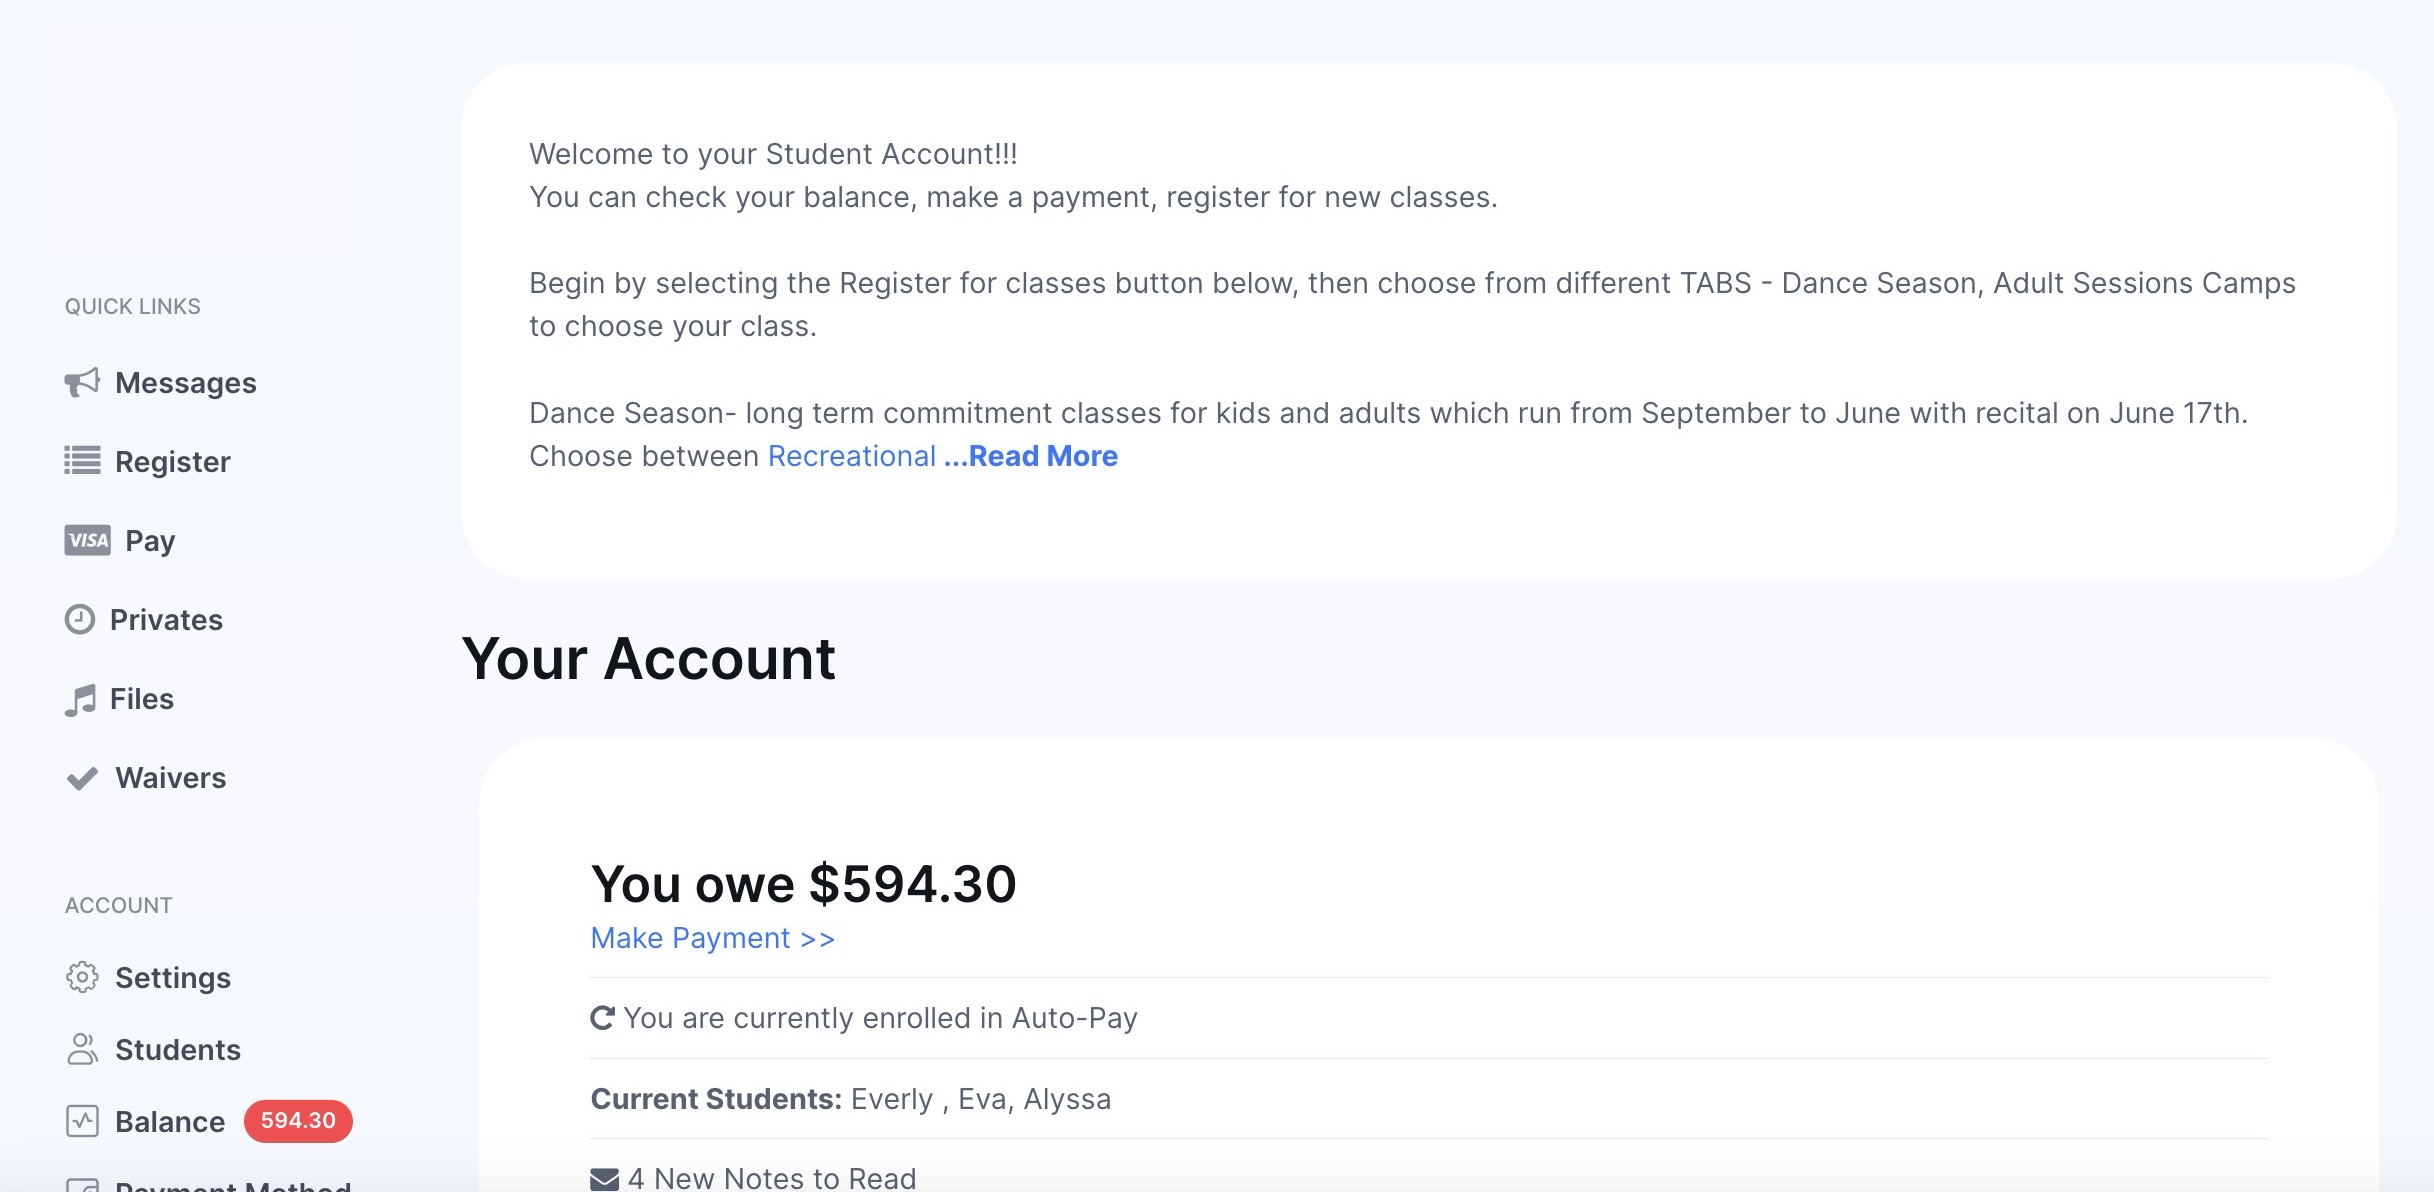This screenshot has width=2434, height=1192.
Task: Go to the Register page
Action: (172, 461)
